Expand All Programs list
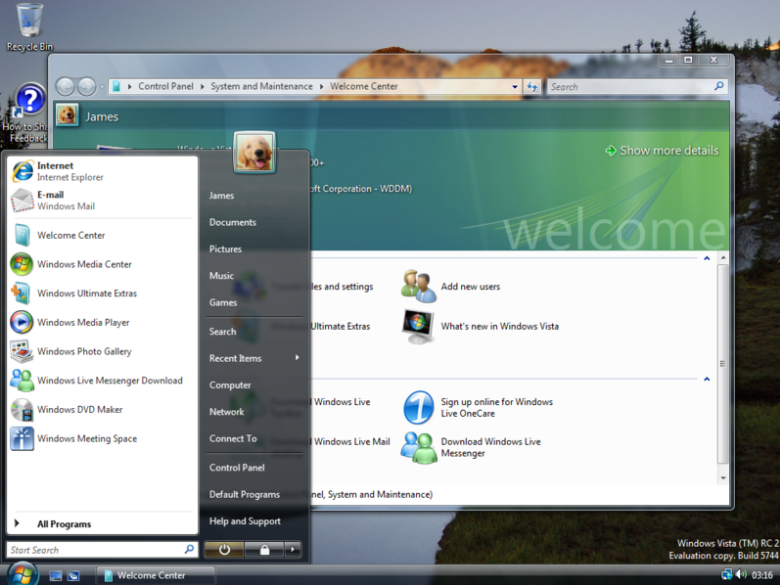The height and width of the screenshot is (585, 780). pyautogui.click(x=102, y=524)
